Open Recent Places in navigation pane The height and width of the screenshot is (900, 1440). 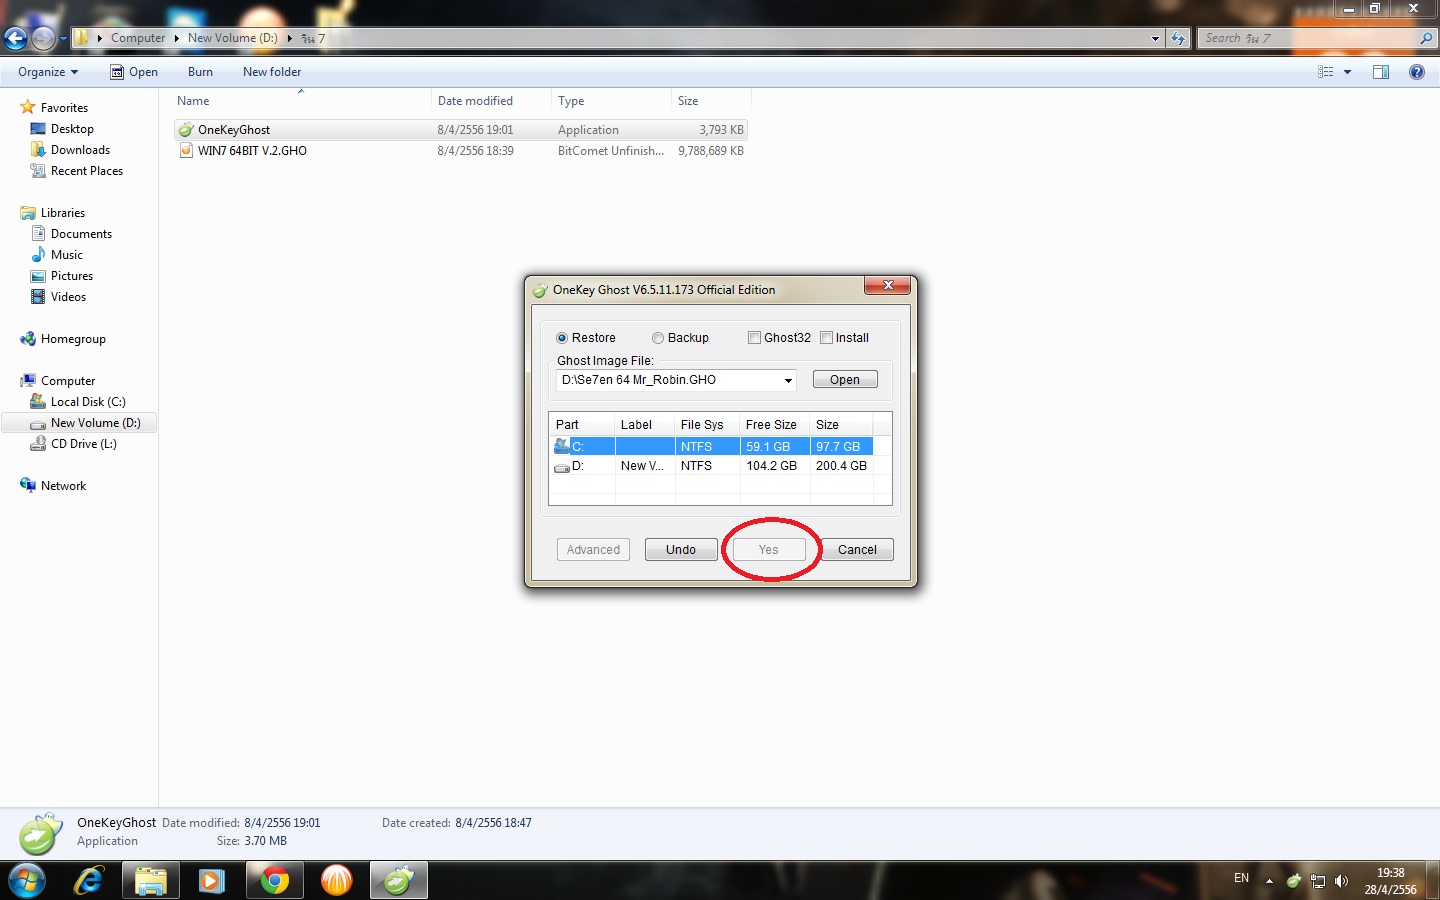coord(87,171)
